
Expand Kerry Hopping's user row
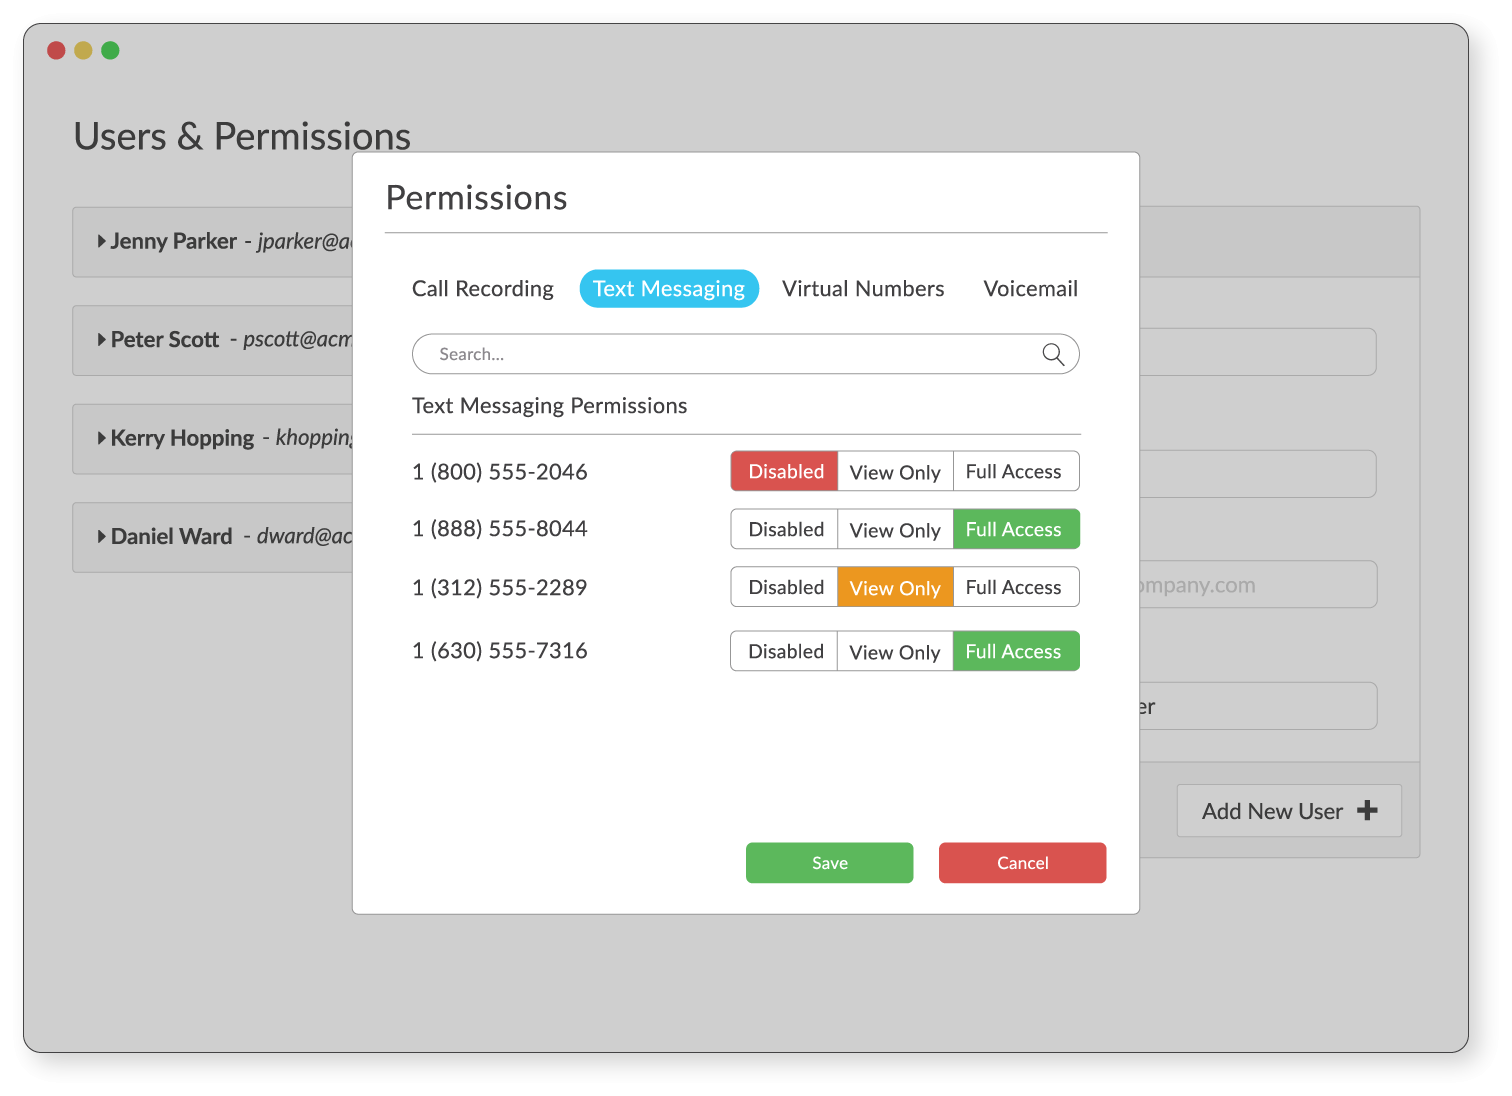tap(101, 437)
